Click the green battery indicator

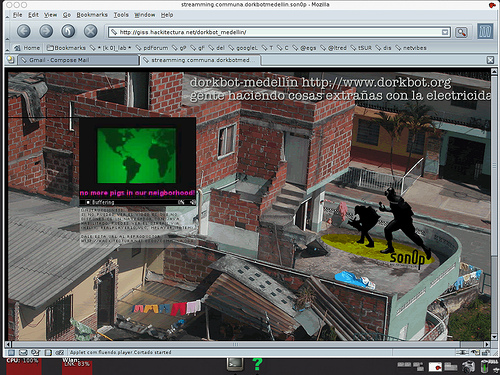coord(485,367)
